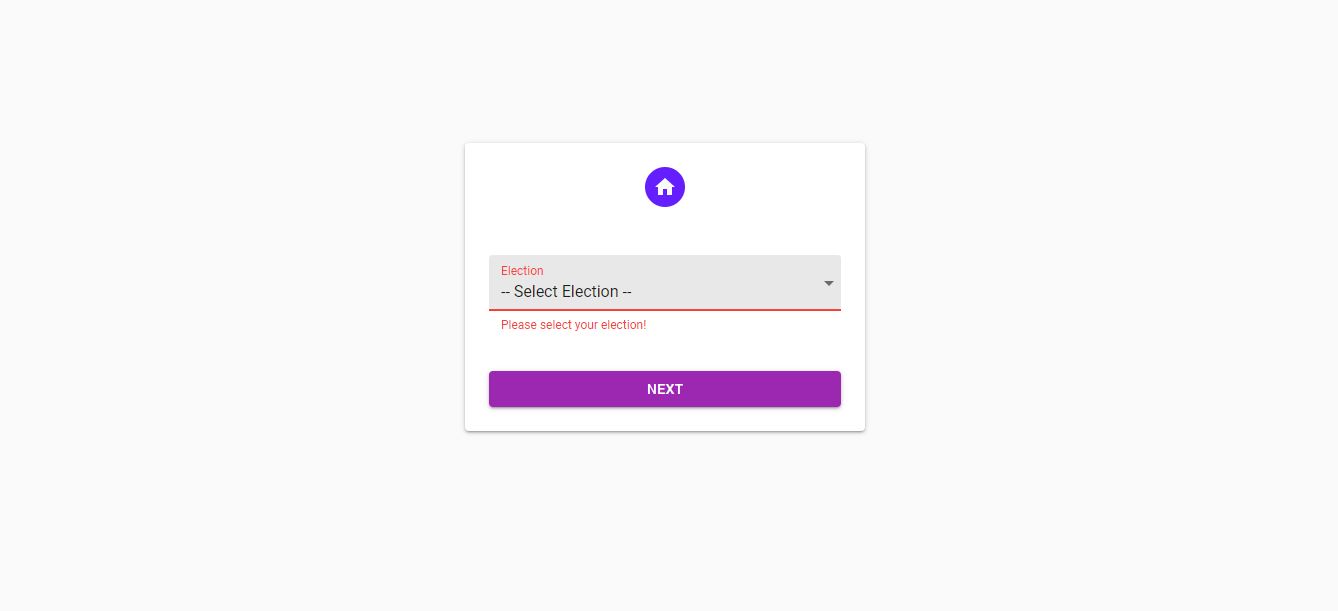Click the 'Please select your election!' warning text
The image size is (1338, 611).
573,325
